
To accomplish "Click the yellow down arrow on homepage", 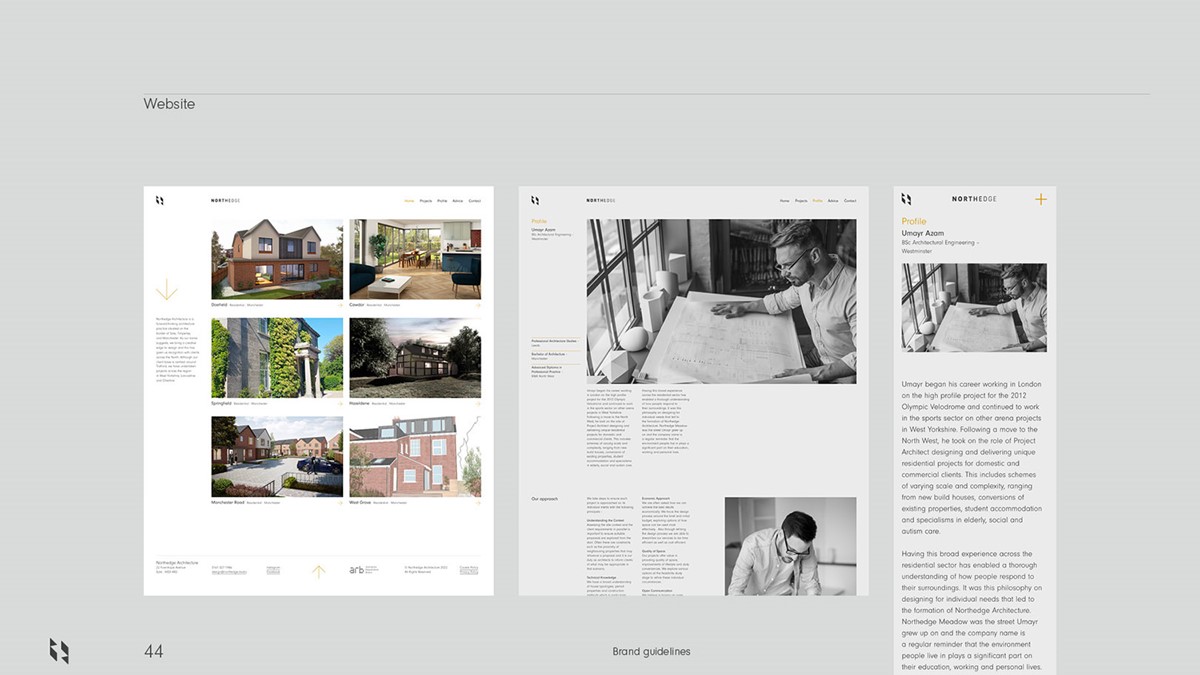I will 166,290.
